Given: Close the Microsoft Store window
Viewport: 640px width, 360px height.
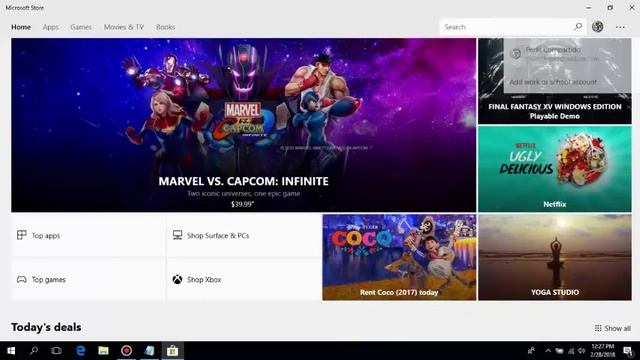Looking at the screenshot, I should point(631,7).
